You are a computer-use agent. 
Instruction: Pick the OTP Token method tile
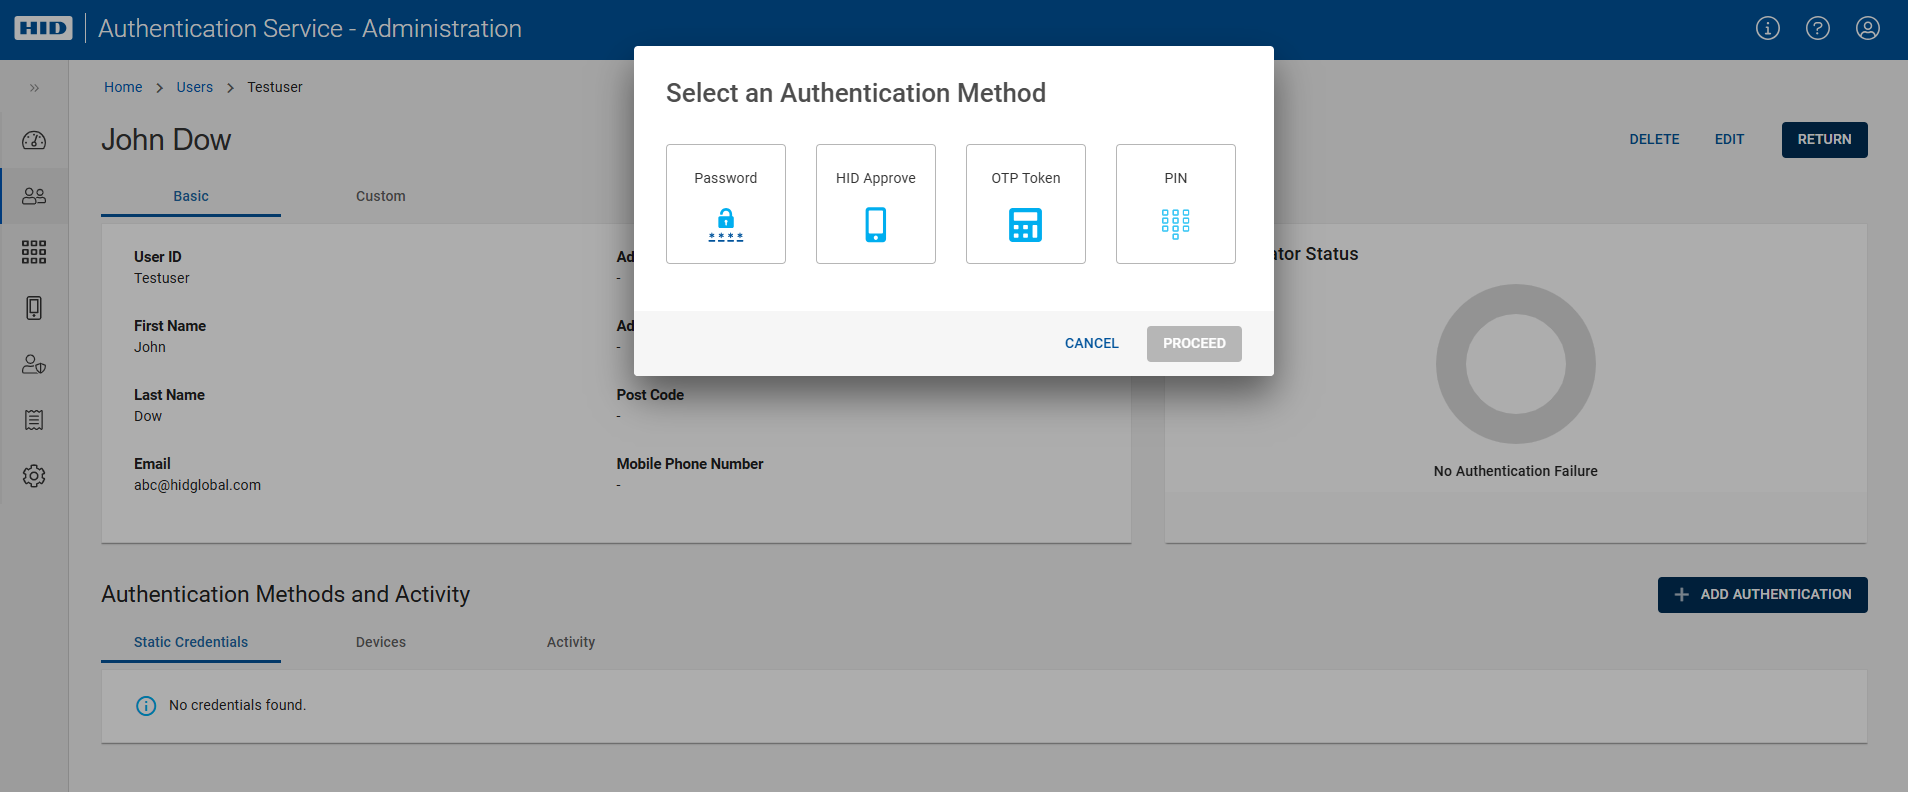pos(1025,204)
